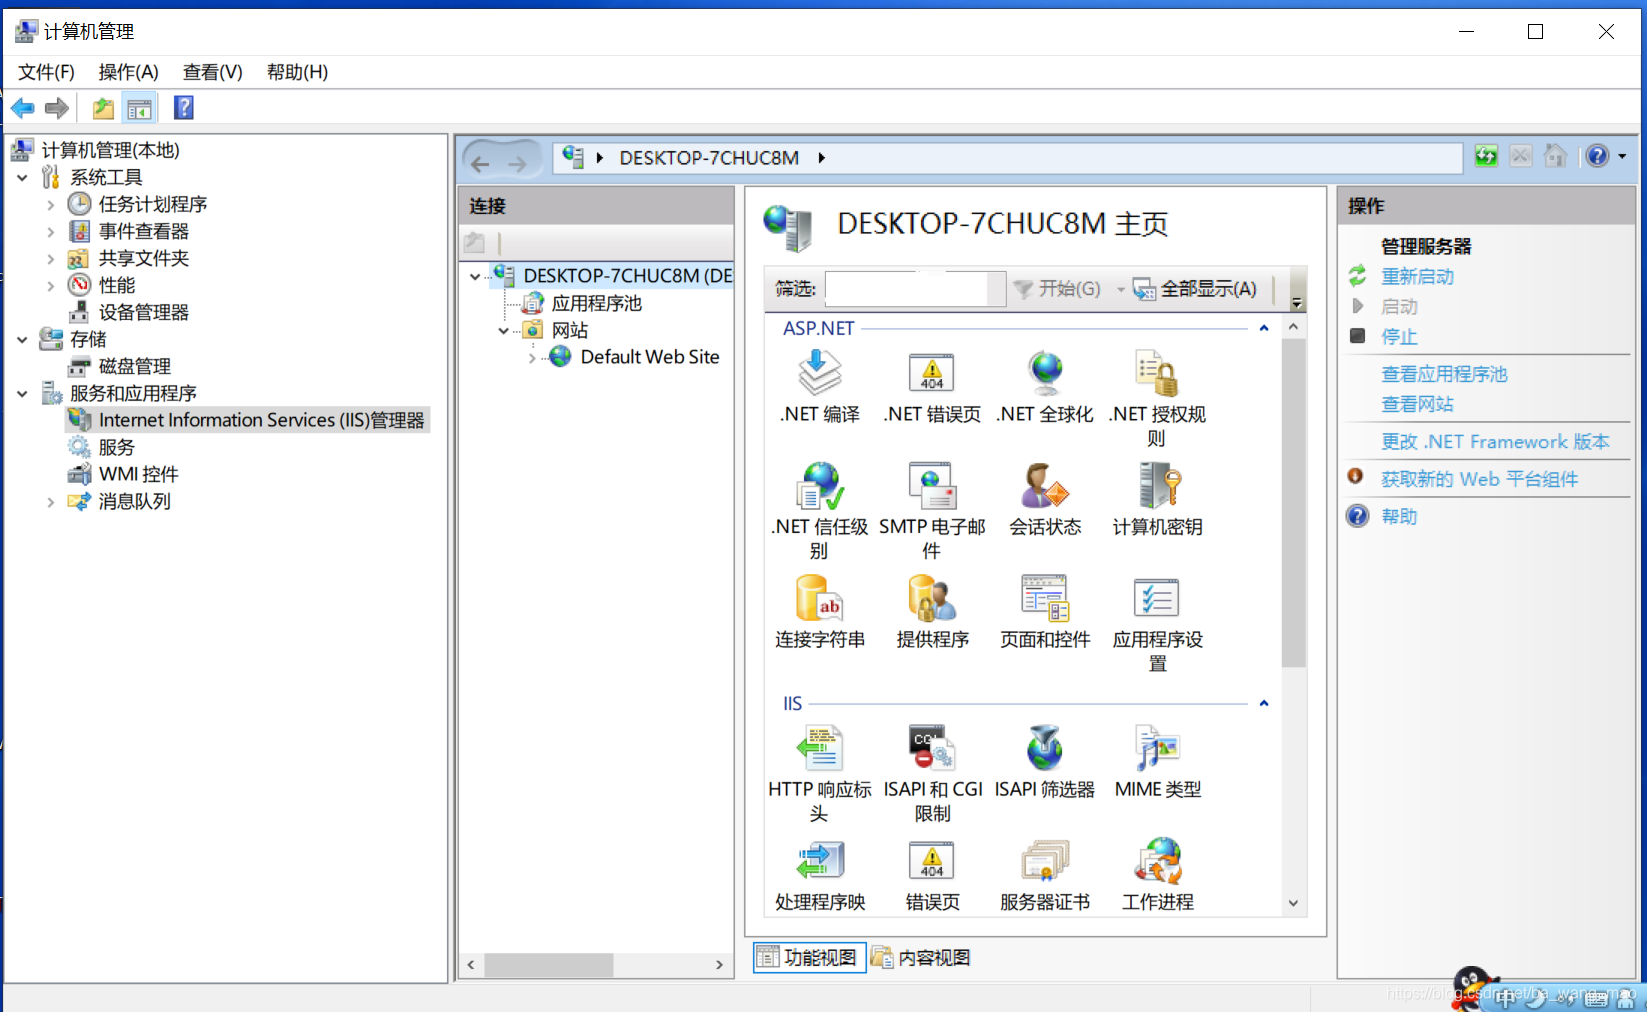Open the 帮助(H) menu
Screen dimensions: 1647x1012
click(x=297, y=72)
